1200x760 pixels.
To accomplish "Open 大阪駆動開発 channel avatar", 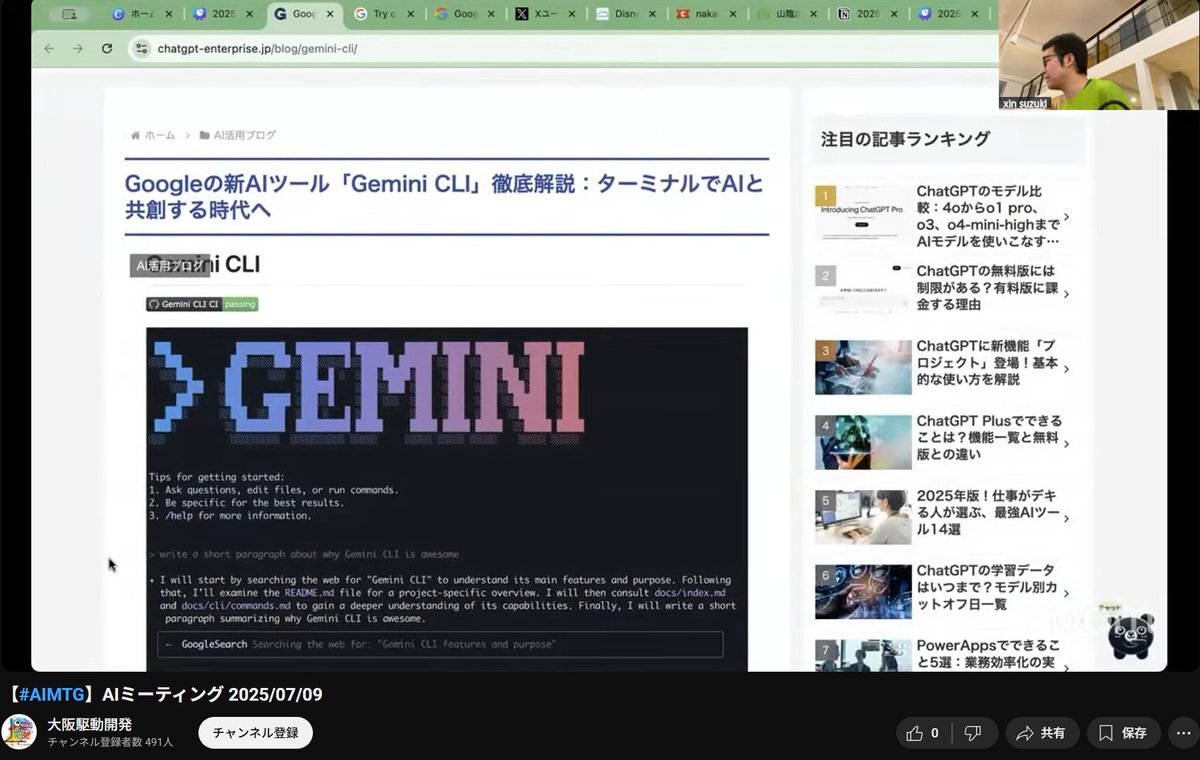I will pyautogui.click(x=19, y=732).
